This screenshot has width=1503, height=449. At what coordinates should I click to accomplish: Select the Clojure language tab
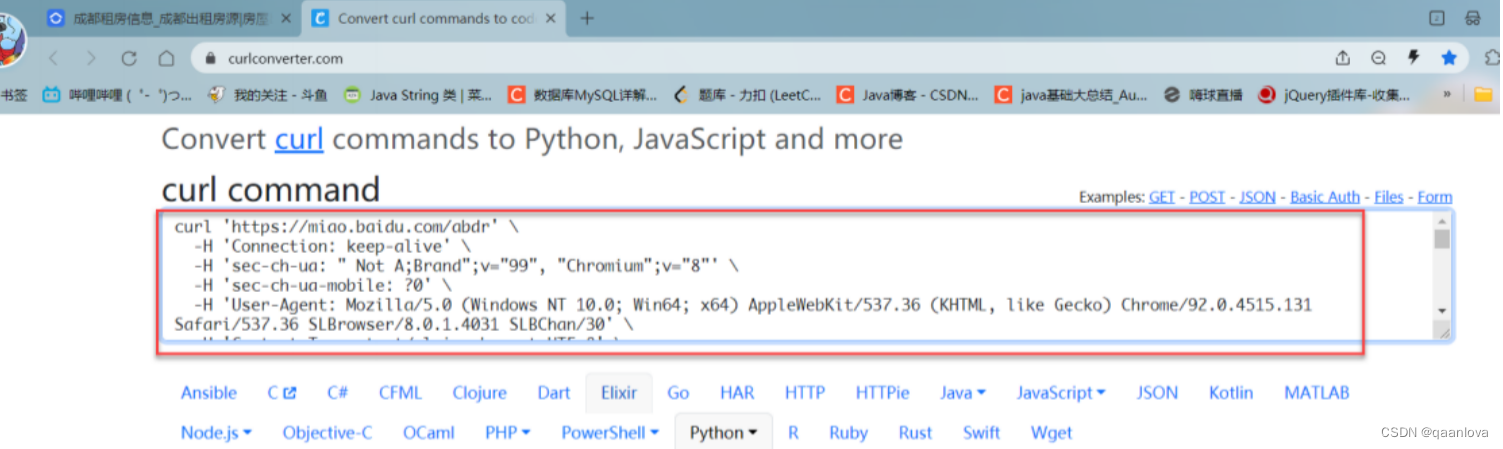click(x=480, y=393)
